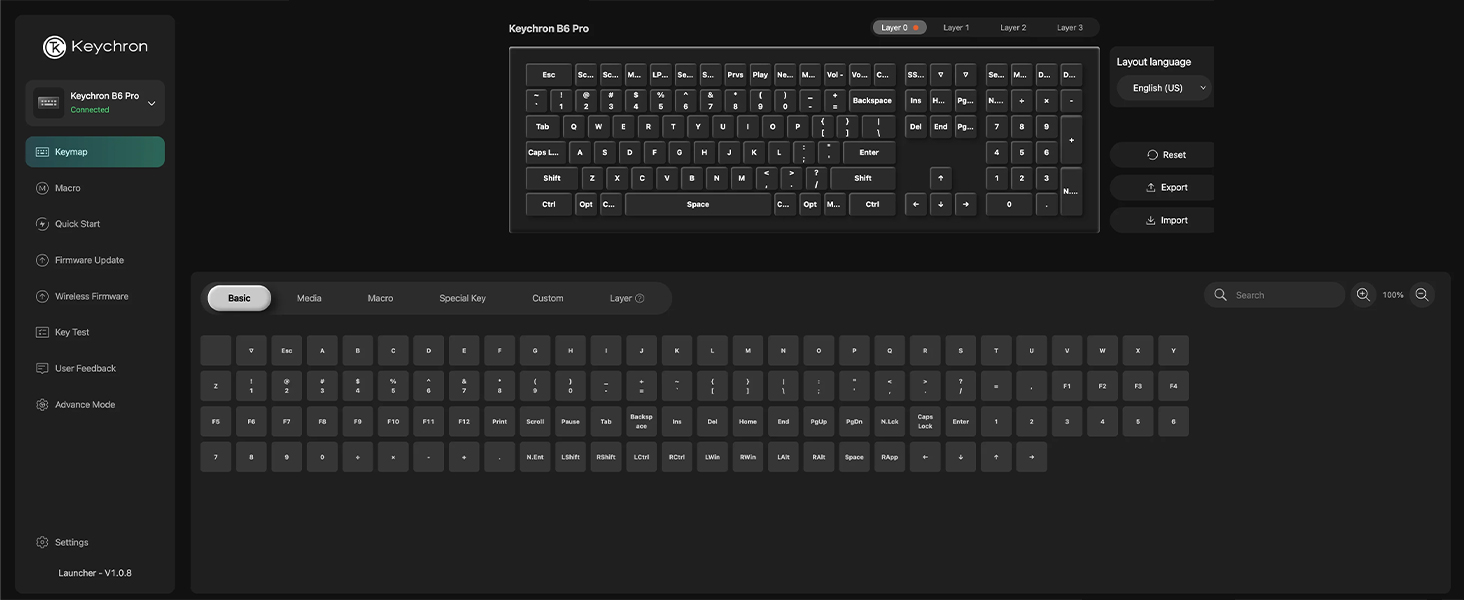The image size is (1464, 600).
Task: Export the keymap with the Export button
Action: click(1162, 187)
